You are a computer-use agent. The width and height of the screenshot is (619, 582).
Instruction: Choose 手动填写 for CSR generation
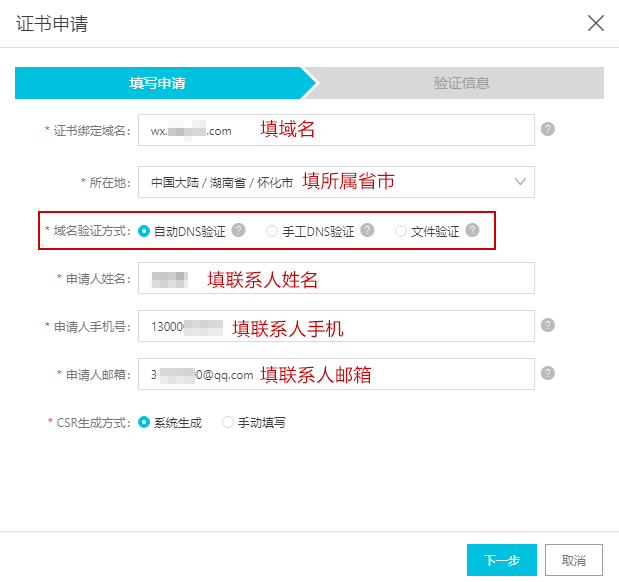228,422
